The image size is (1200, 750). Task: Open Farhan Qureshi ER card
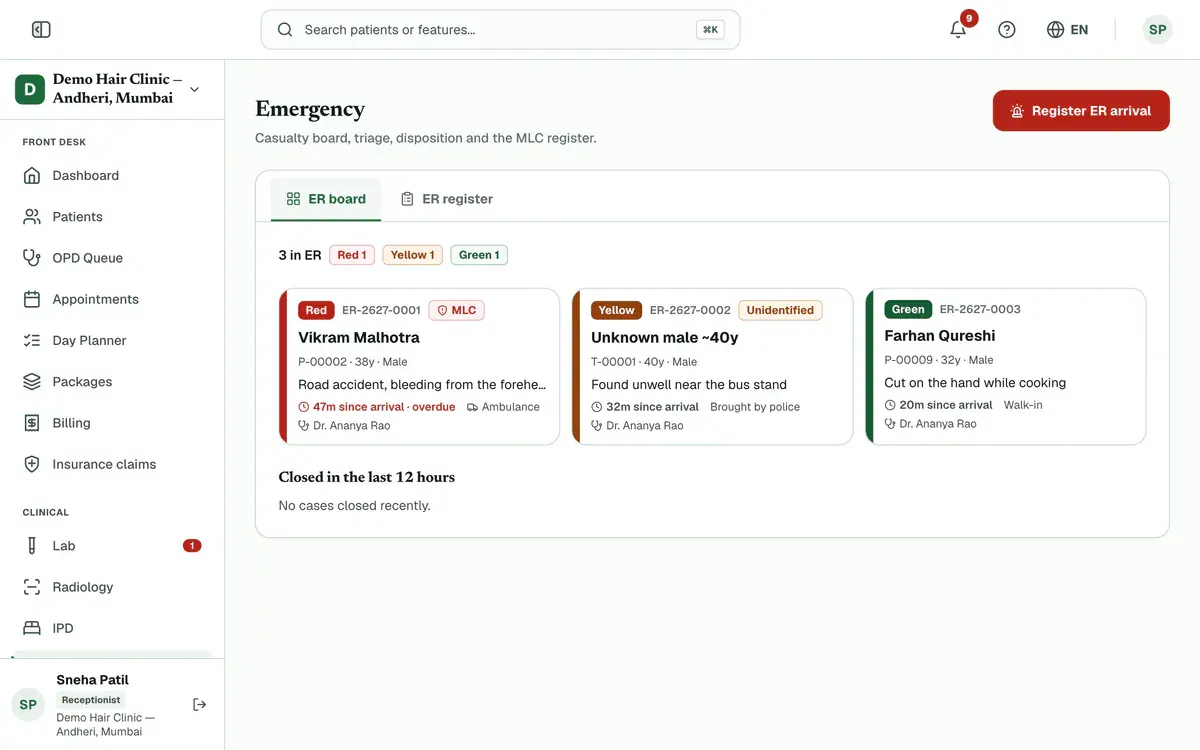1006,366
